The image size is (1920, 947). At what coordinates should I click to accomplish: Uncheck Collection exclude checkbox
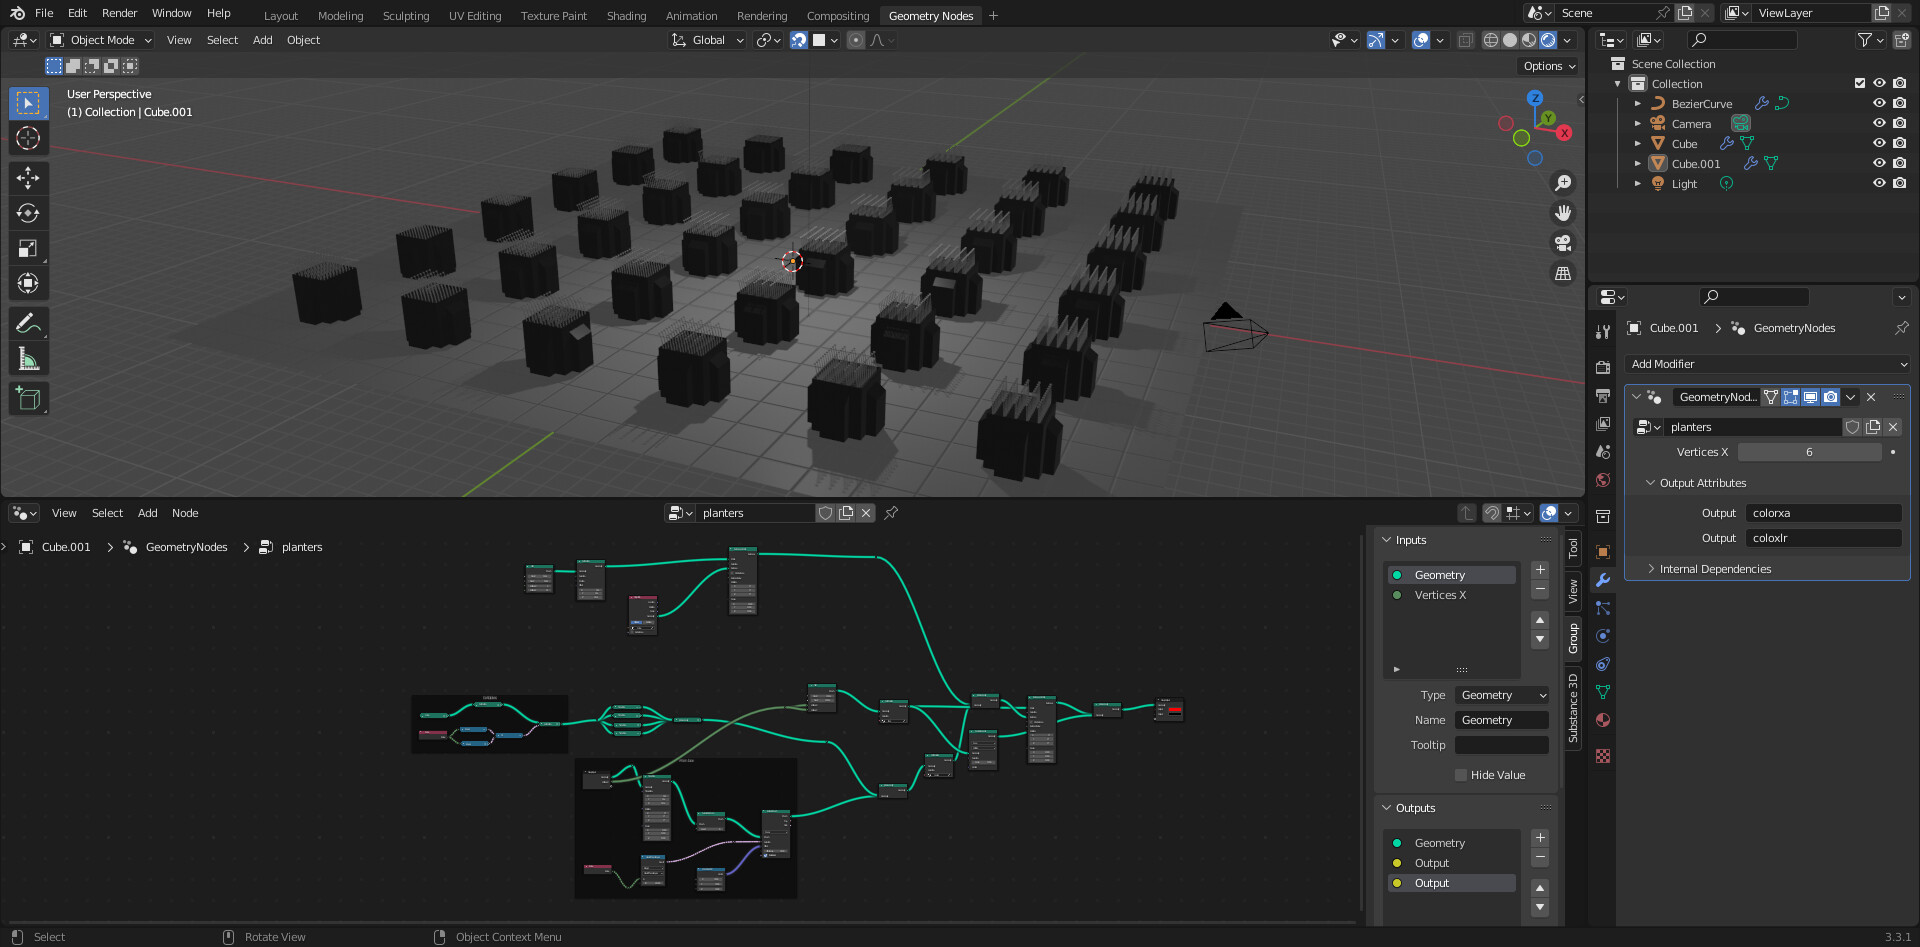pos(1860,84)
